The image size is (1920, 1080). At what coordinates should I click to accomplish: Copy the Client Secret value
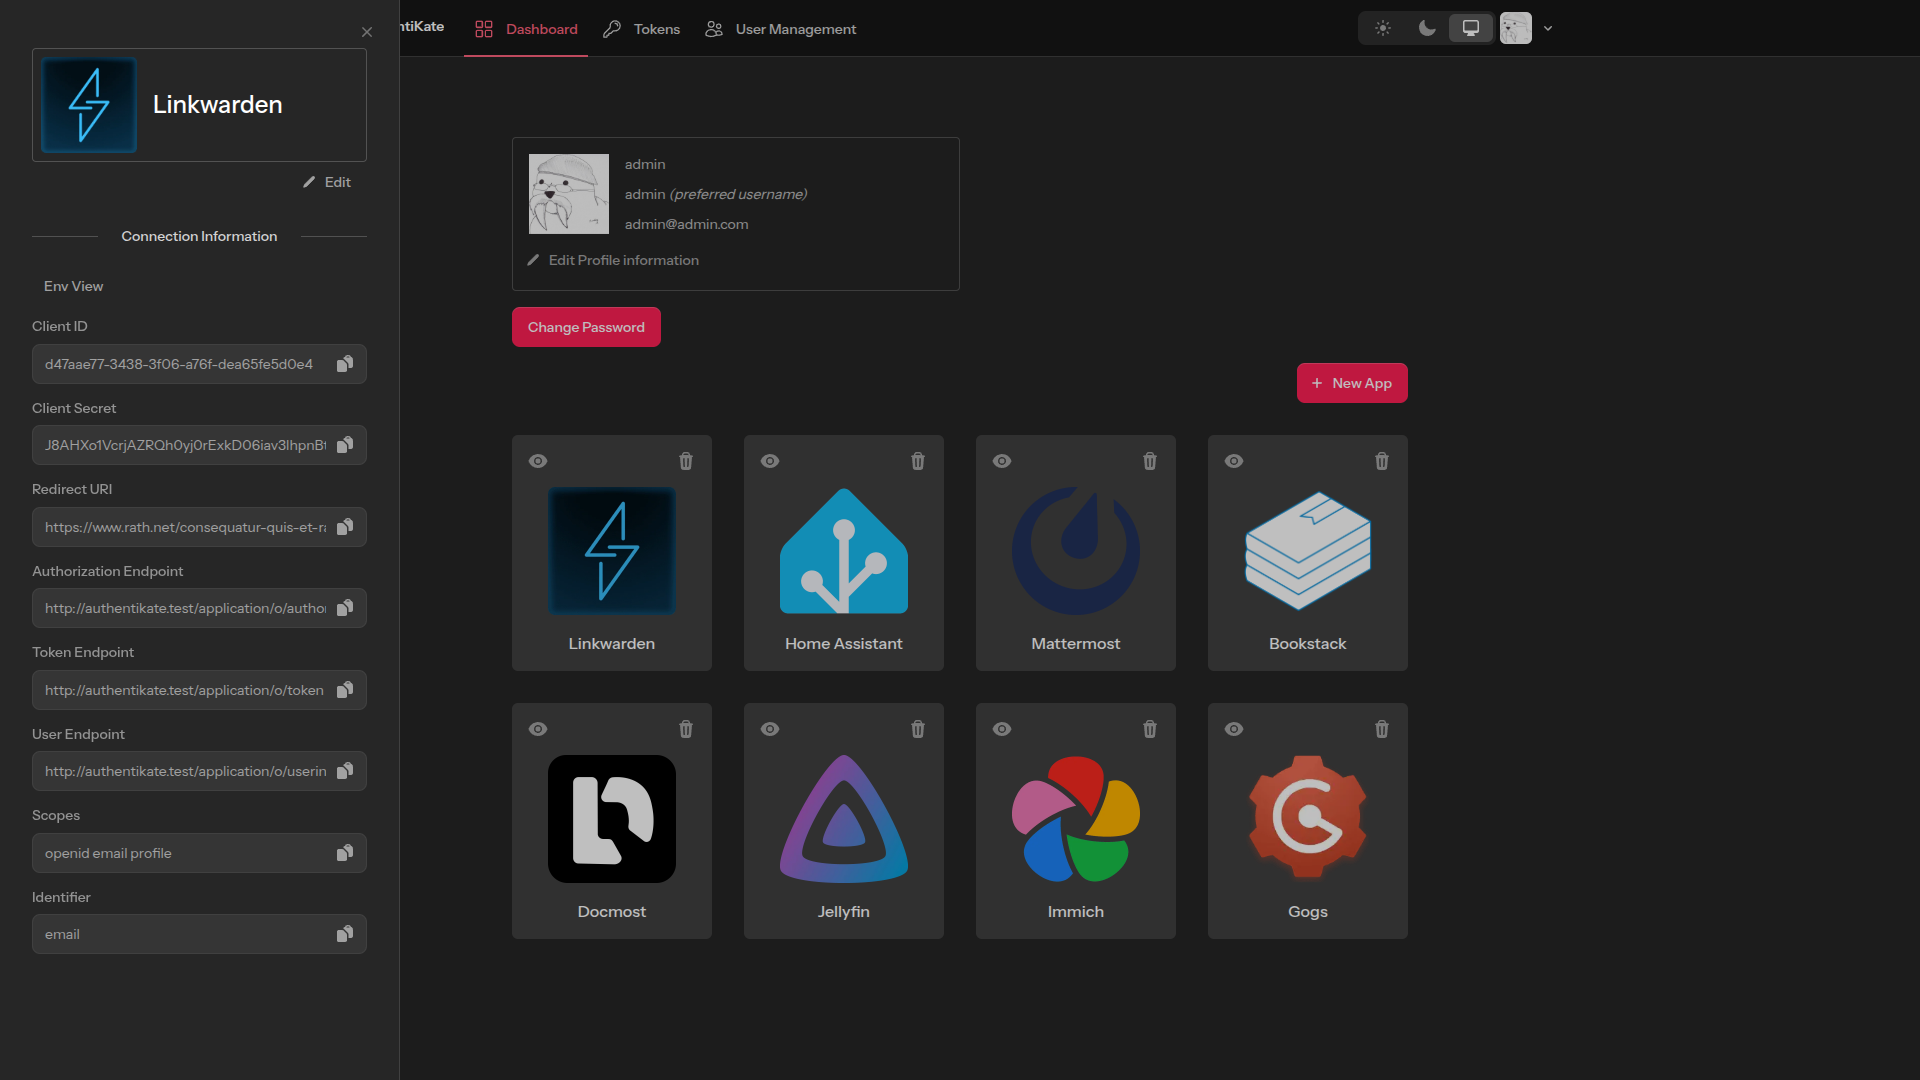click(x=345, y=445)
